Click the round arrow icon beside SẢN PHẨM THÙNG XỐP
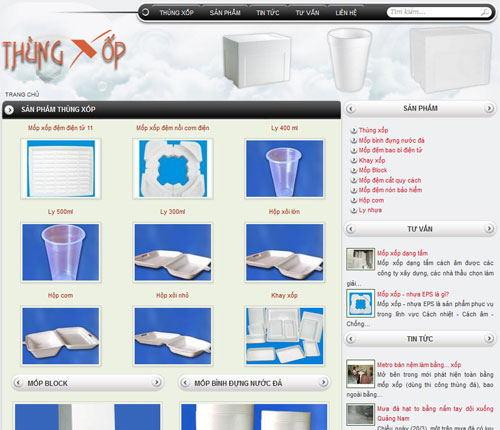This screenshot has height=430, width=500. tap(9, 109)
